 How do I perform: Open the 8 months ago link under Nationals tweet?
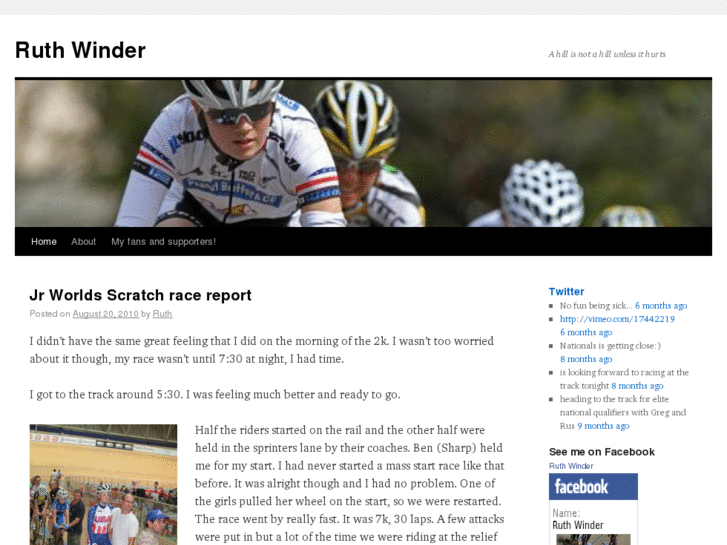click(586, 359)
